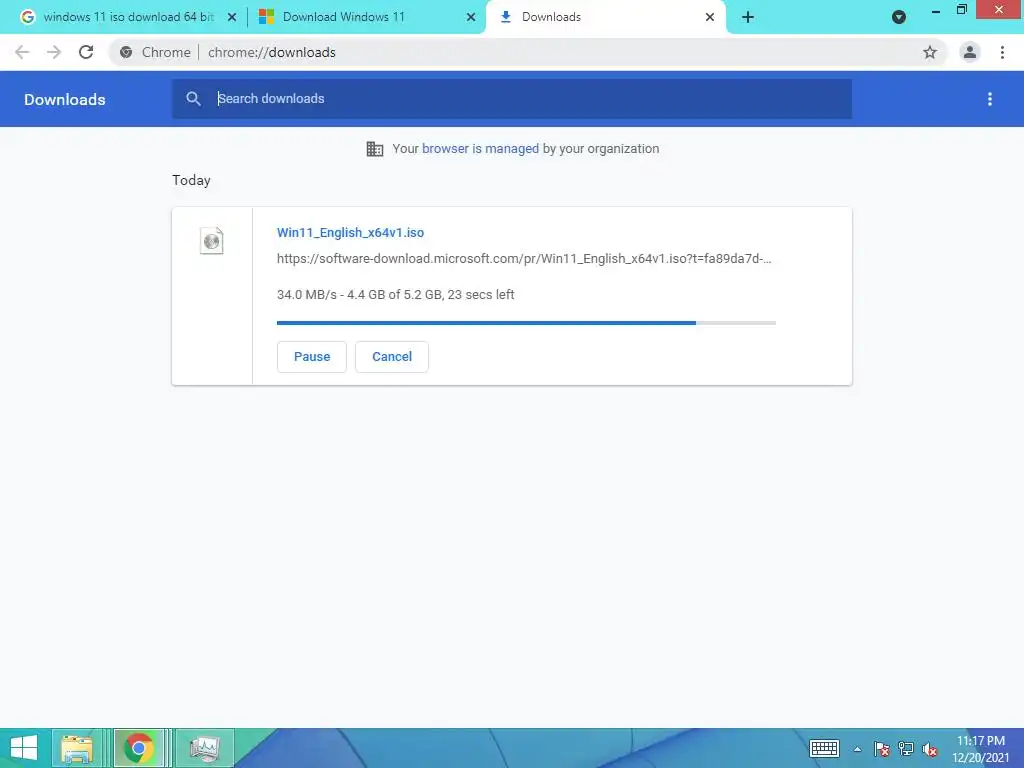
Task: Open the Windows Start button
Action: pyautogui.click(x=24, y=748)
